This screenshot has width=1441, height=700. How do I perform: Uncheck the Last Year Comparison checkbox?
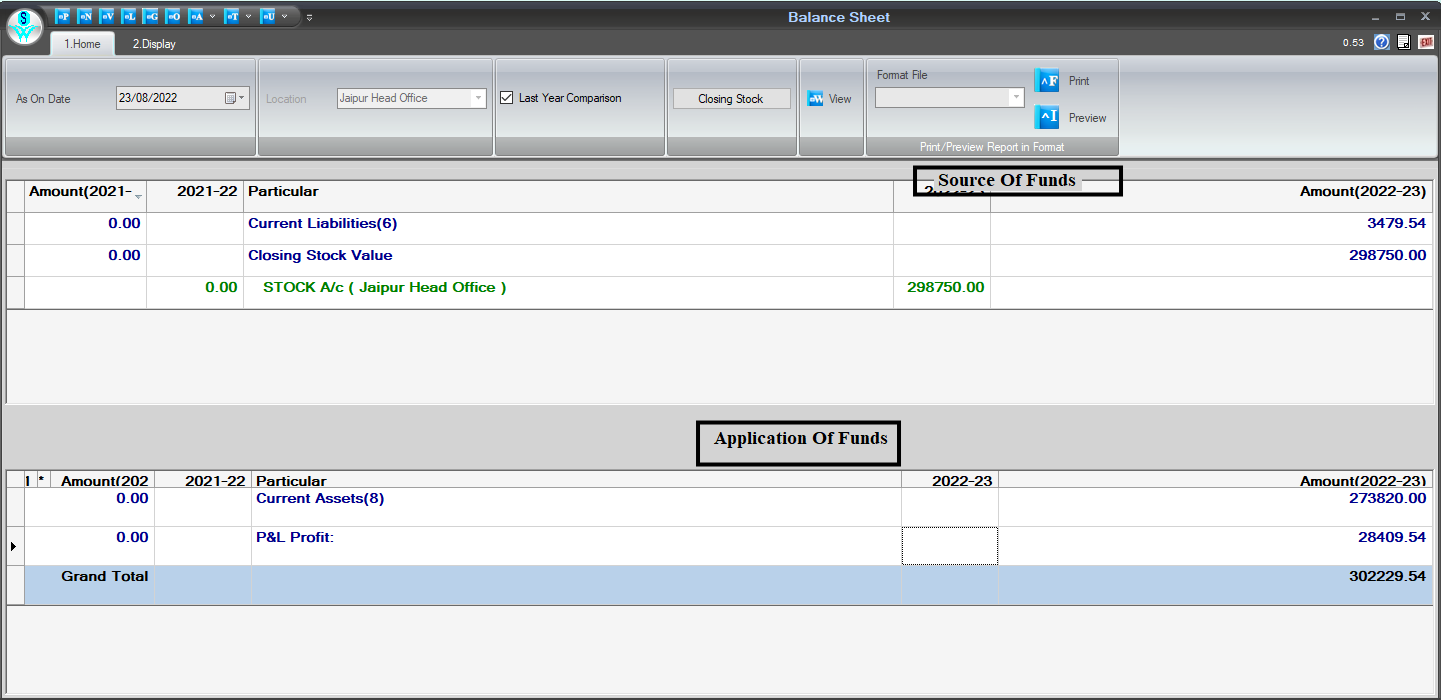tap(507, 98)
